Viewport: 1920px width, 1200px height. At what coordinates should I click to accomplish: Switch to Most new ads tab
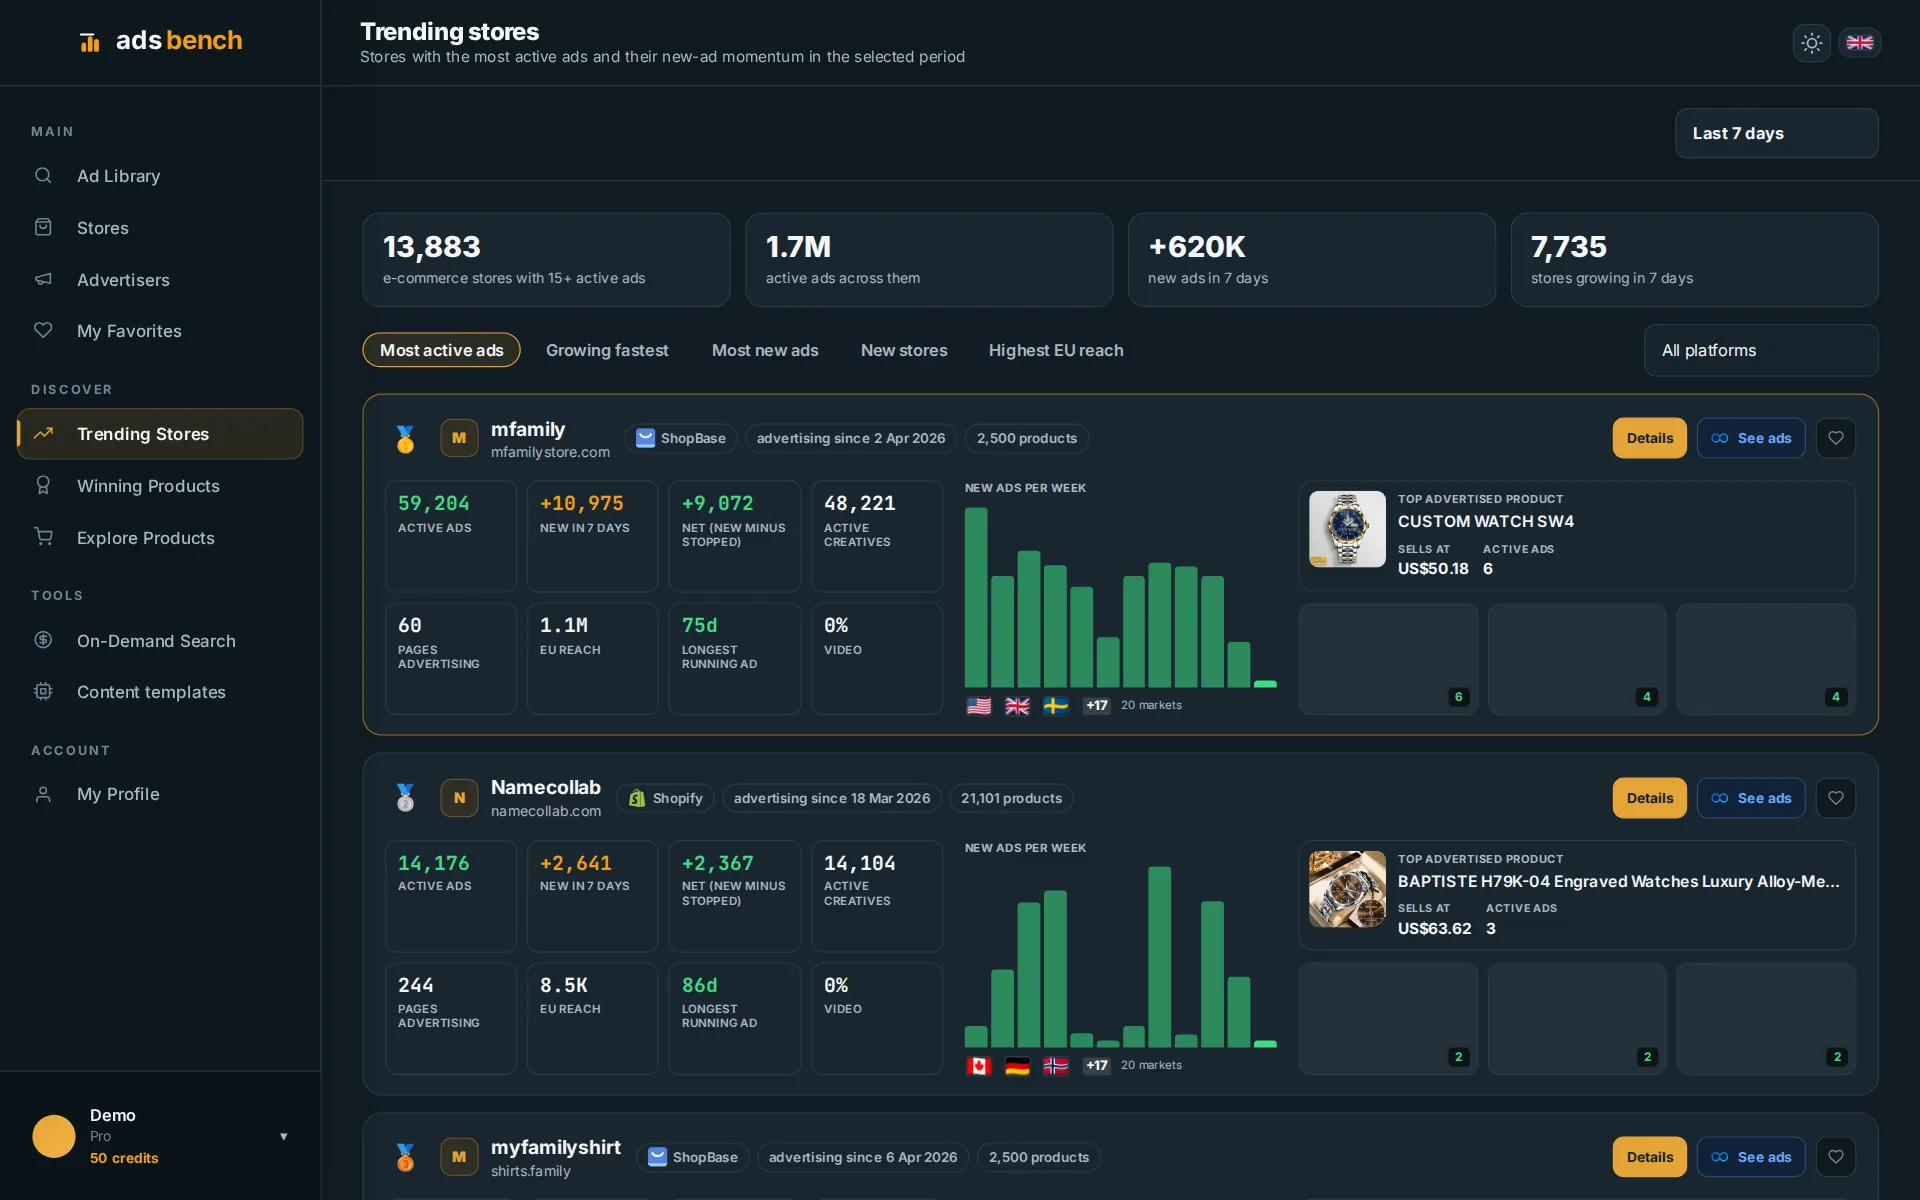765,350
